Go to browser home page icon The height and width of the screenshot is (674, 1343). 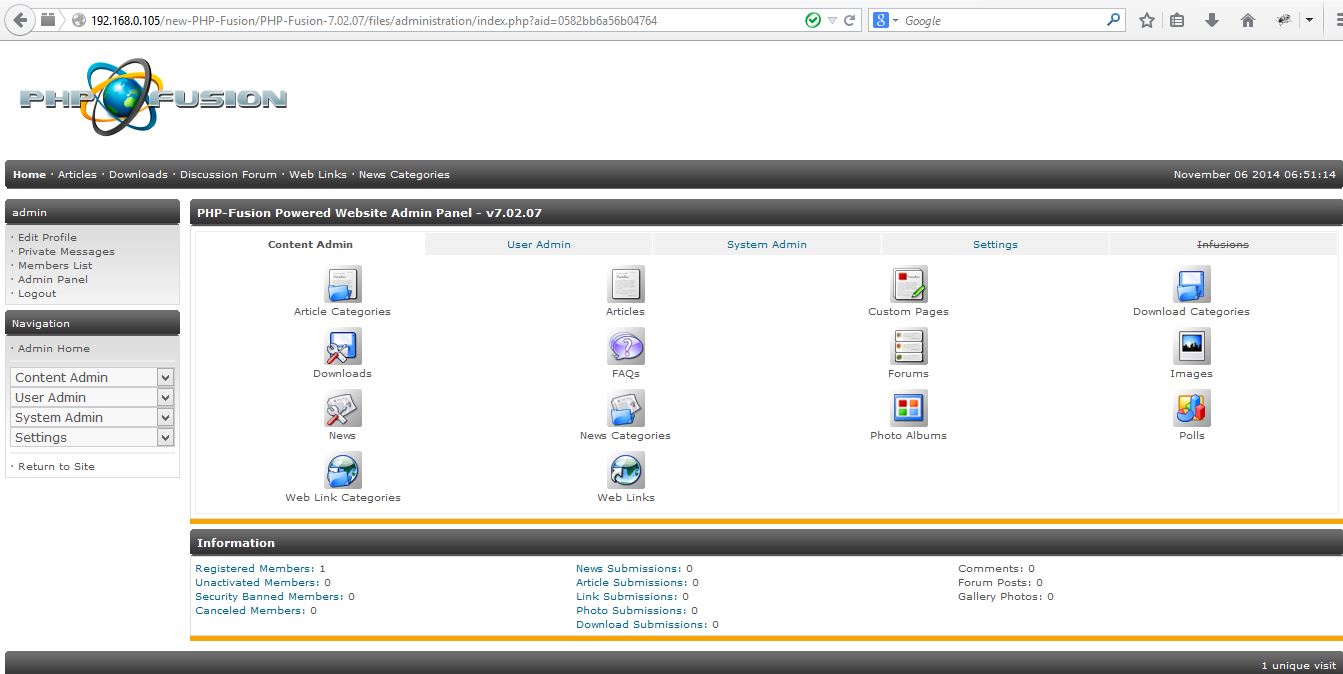[x=1247, y=20]
